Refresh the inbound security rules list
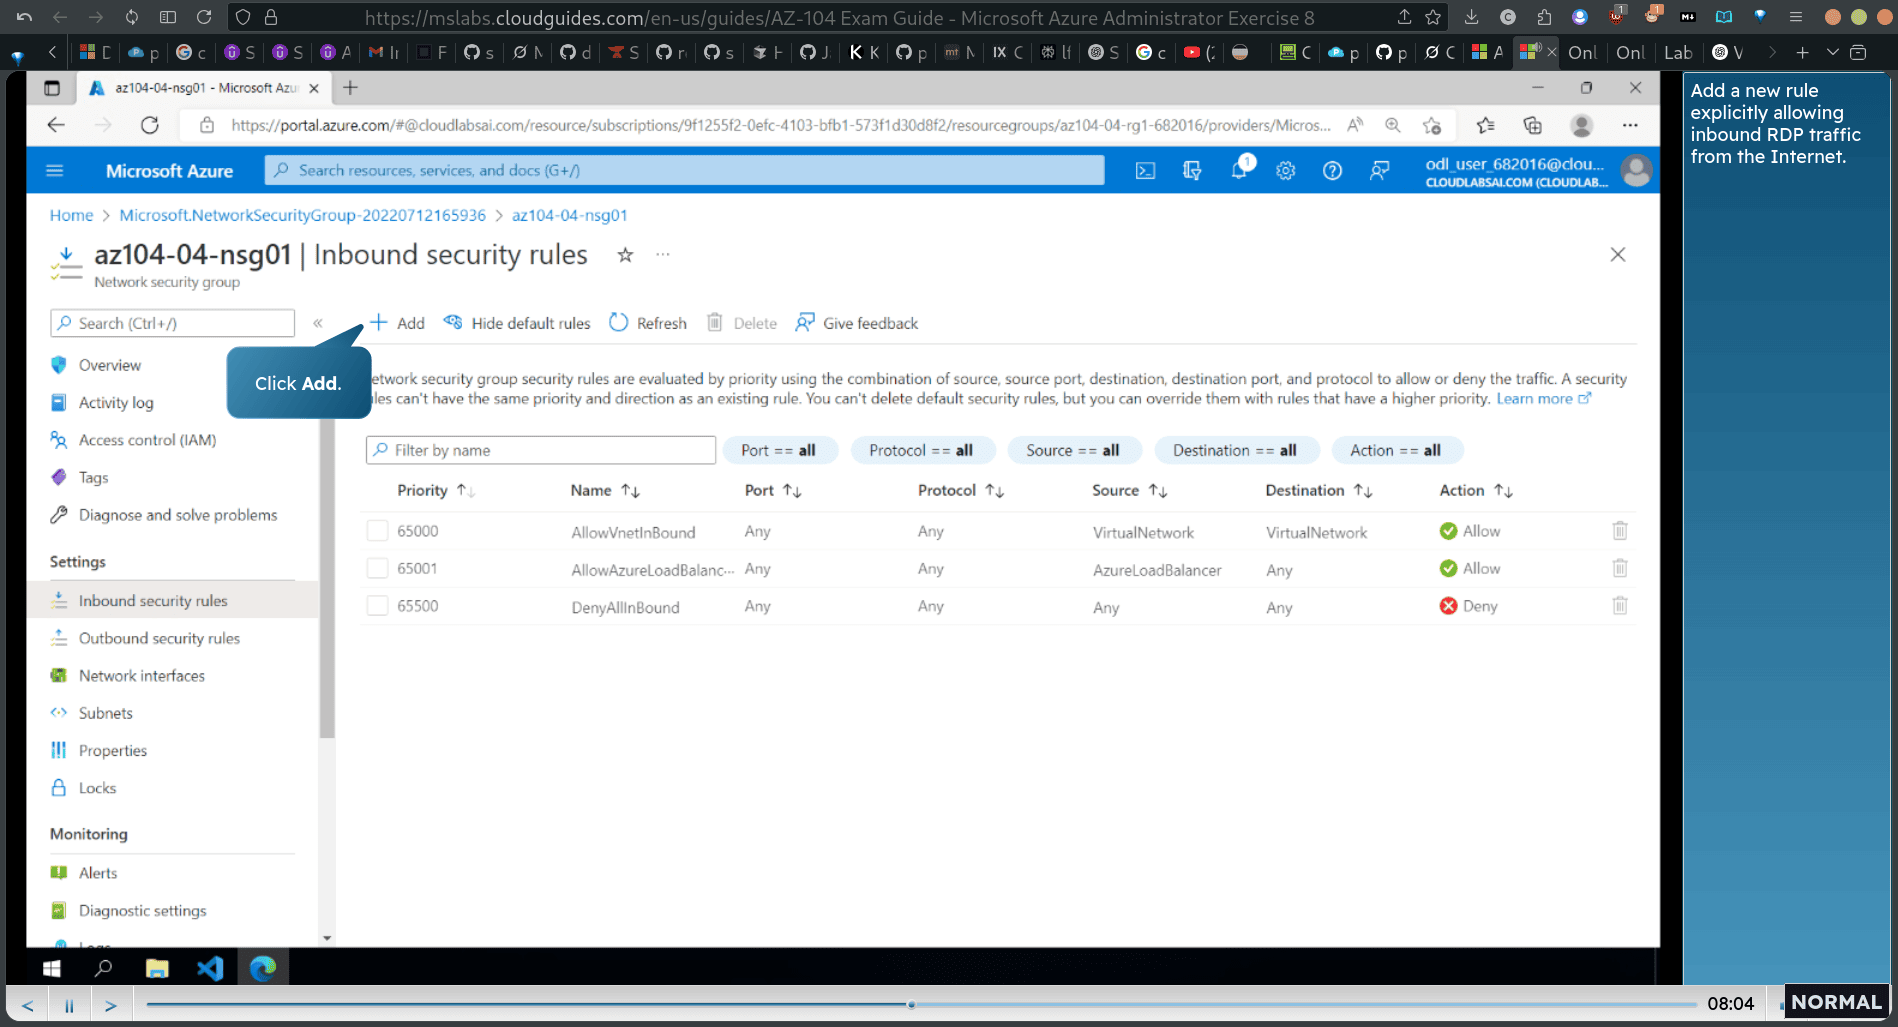Image resolution: width=1898 pixels, height=1027 pixels. [648, 323]
